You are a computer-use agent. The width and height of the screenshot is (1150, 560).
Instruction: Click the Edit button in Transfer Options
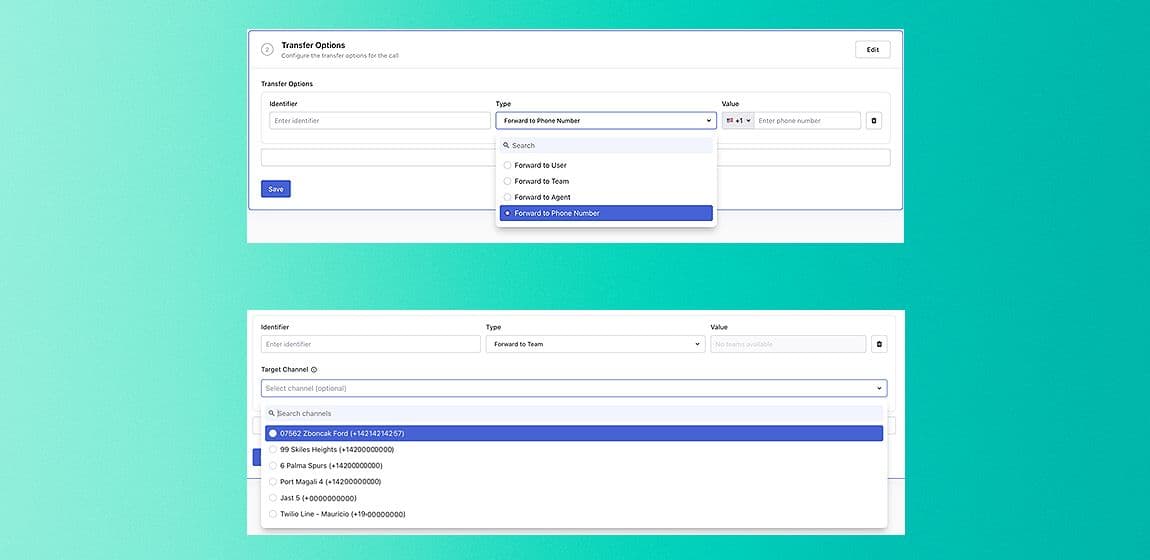coord(873,50)
